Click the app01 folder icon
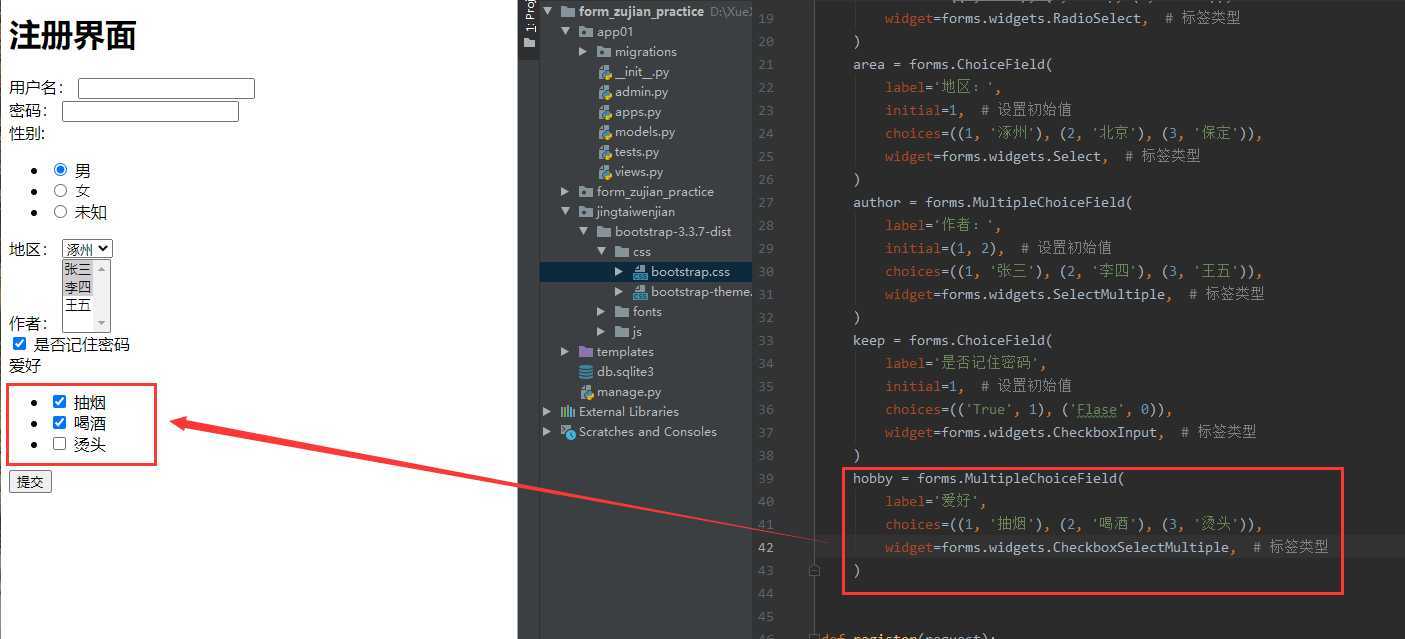 coord(586,32)
